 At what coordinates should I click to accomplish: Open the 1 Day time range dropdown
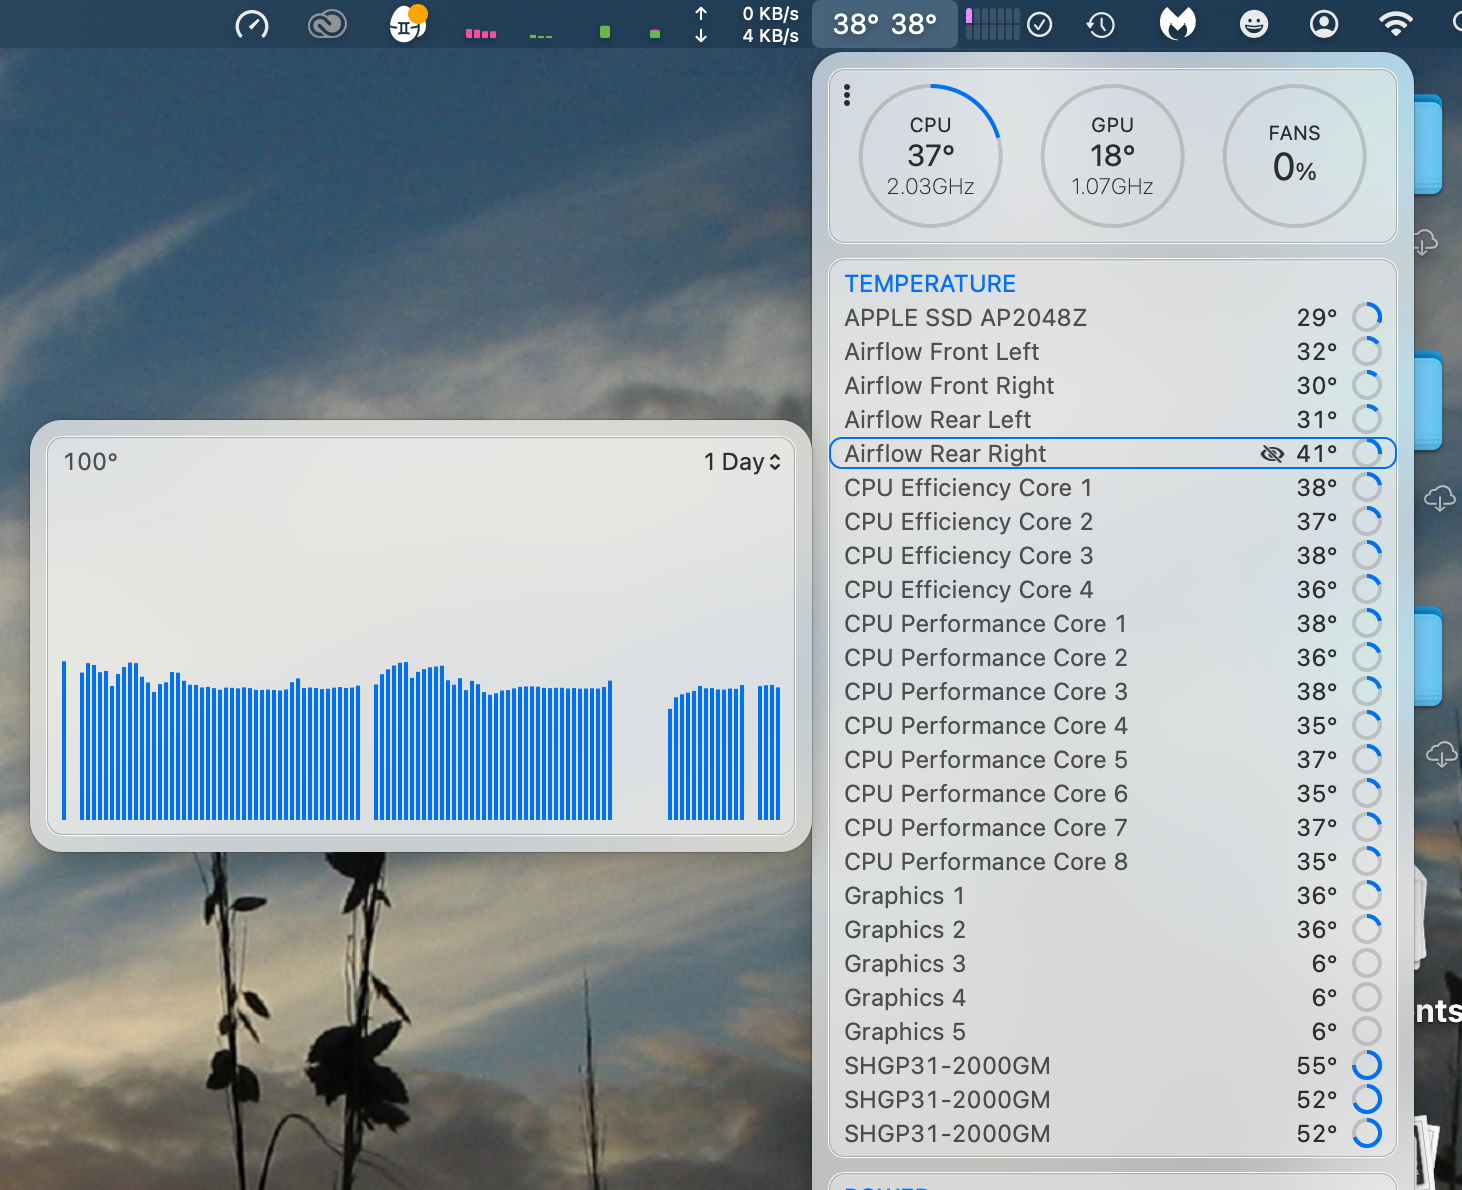(x=741, y=462)
